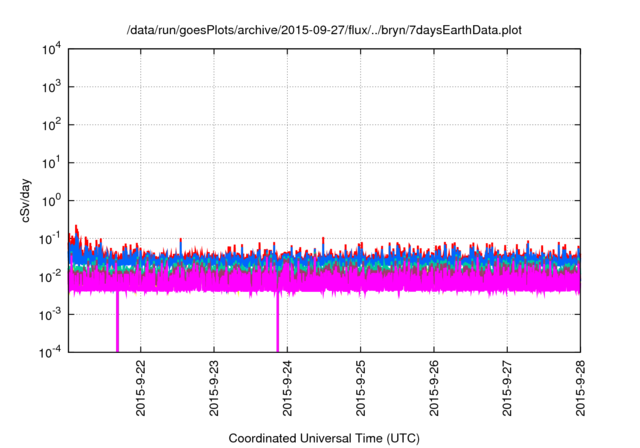Click the tallest red peak at plot start

[76, 229]
